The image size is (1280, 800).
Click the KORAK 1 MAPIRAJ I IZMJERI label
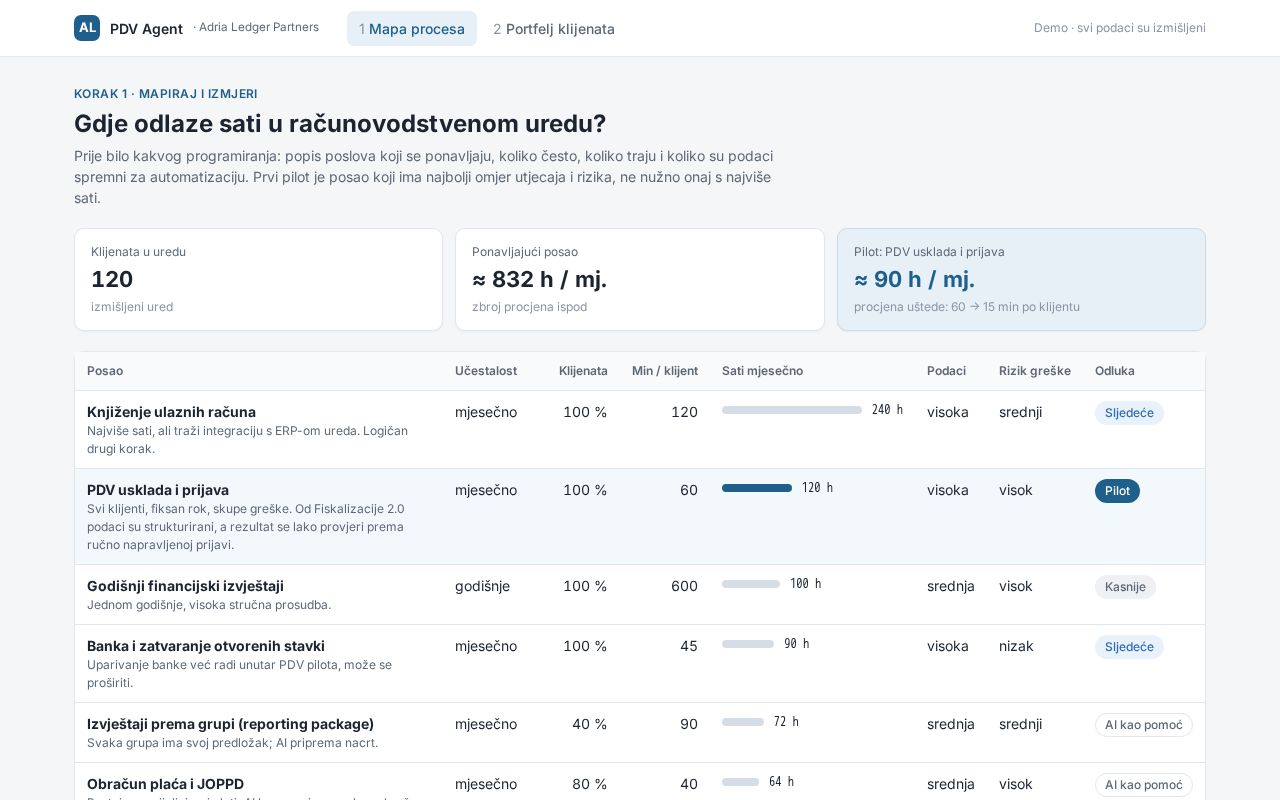click(x=166, y=94)
